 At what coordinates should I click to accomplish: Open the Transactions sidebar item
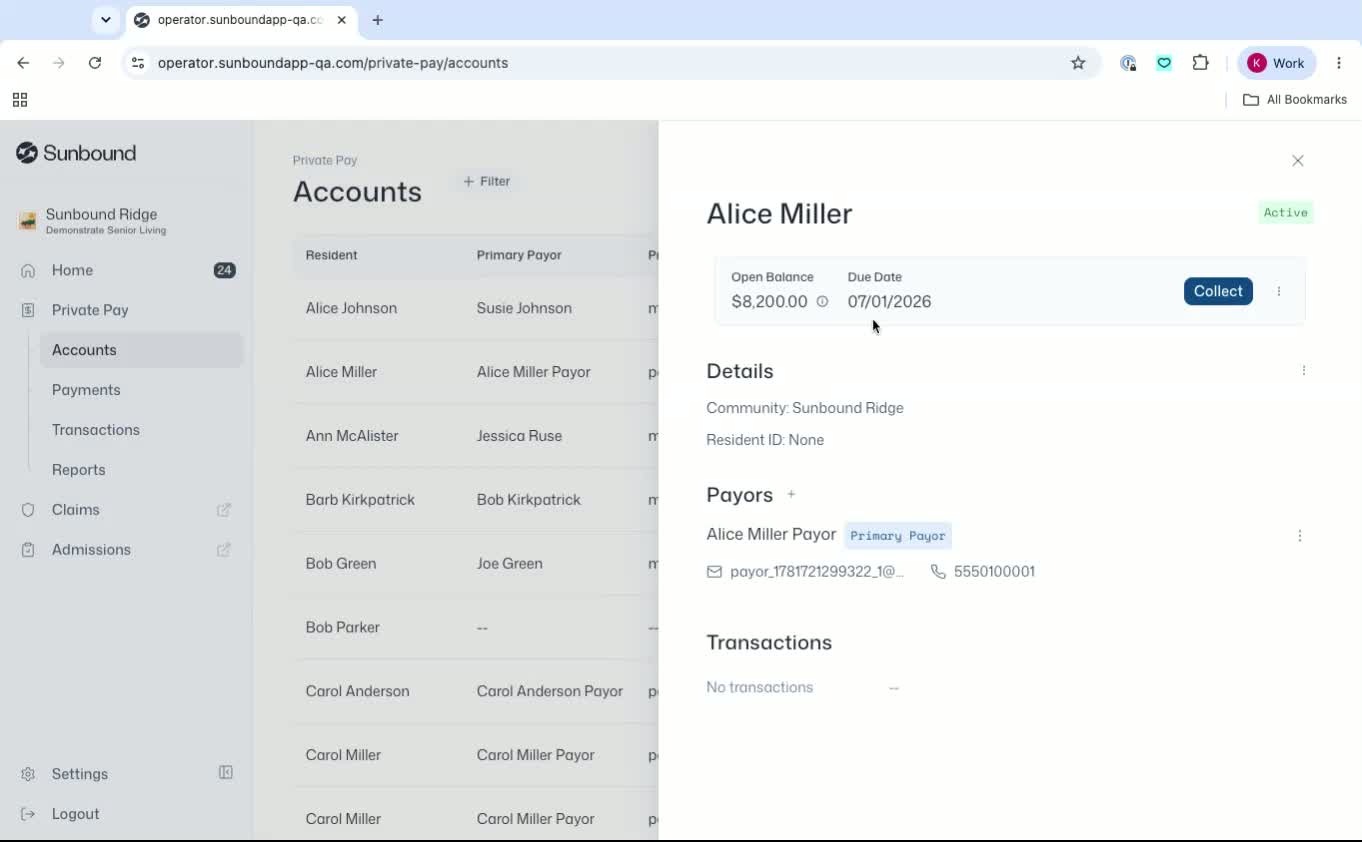96,430
